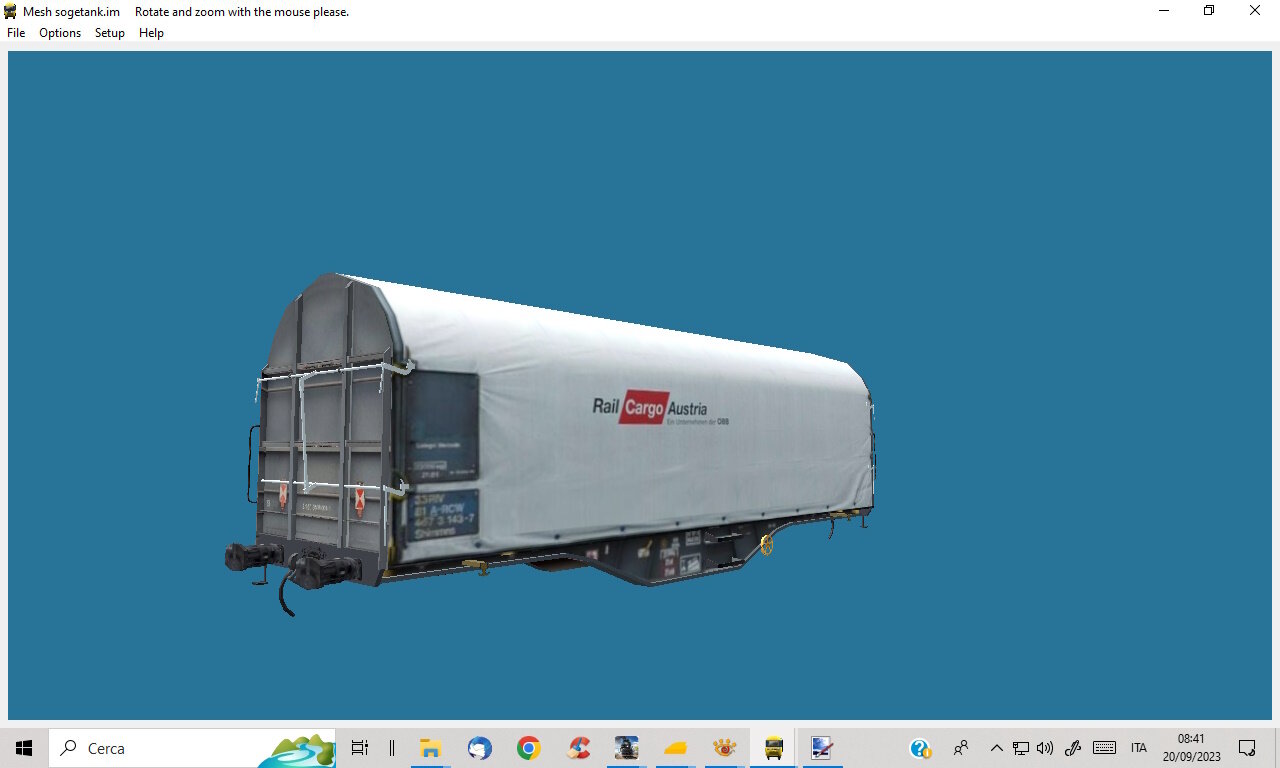Click the Rail Cargo Austria wagon model
This screenshot has height=768, width=1280.
tap(551, 443)
